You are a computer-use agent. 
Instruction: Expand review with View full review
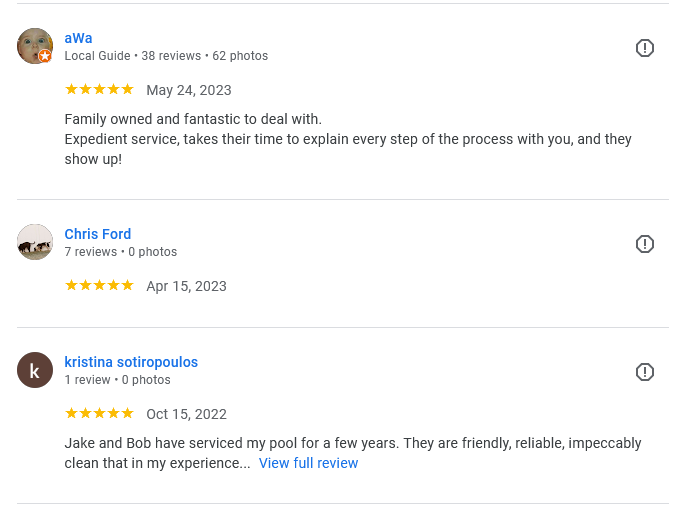308,463
